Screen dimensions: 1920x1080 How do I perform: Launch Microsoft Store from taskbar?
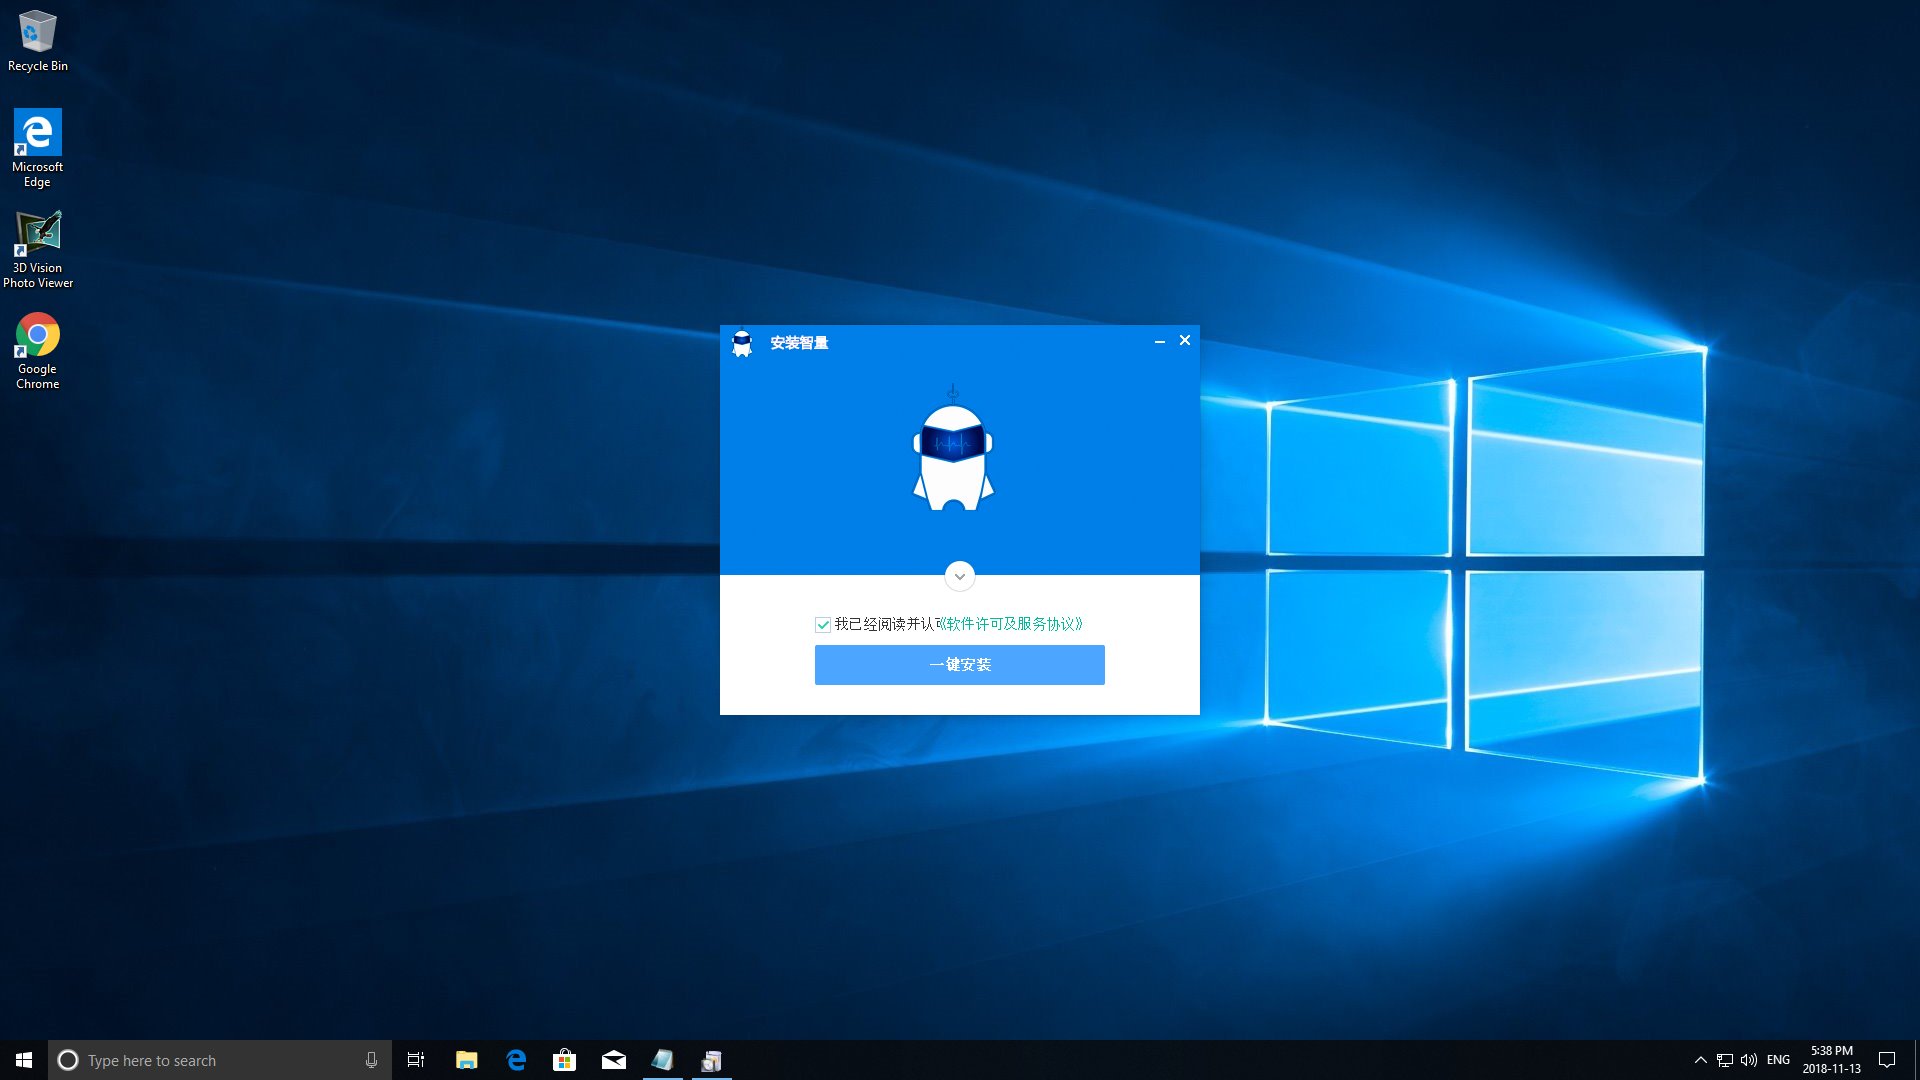[565, 1060]
